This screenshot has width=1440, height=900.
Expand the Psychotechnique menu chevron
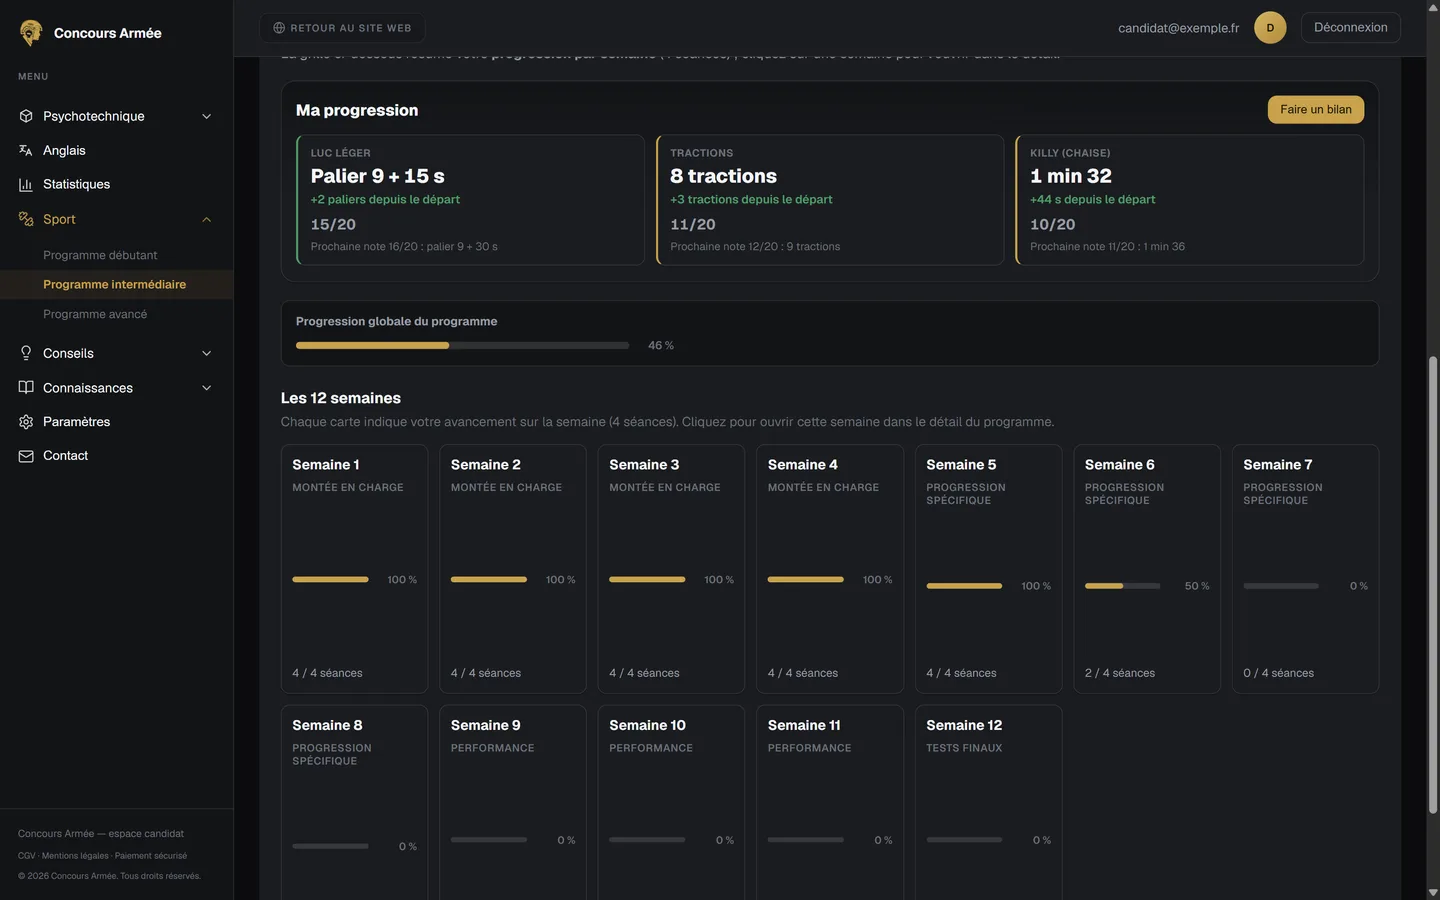(207, 116)
